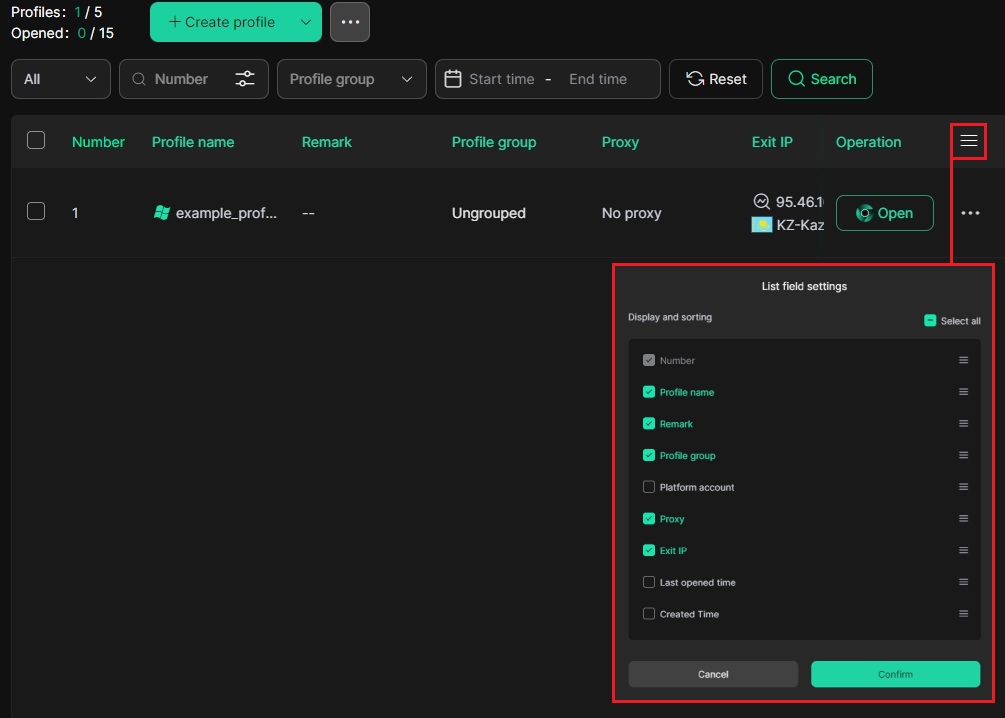The image size is (1005, 718).
Task: Click the Search button
Action: 822,79
